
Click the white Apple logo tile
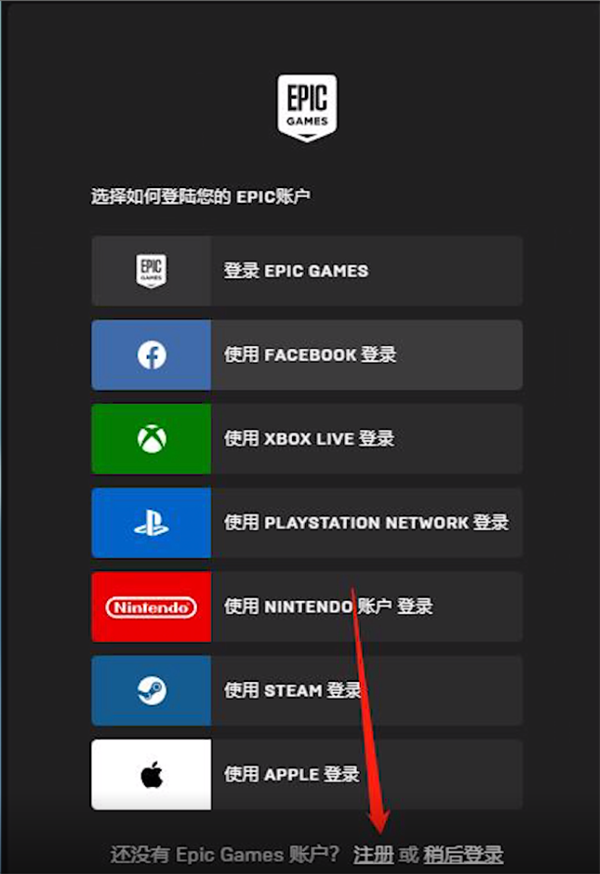point(151,775)
